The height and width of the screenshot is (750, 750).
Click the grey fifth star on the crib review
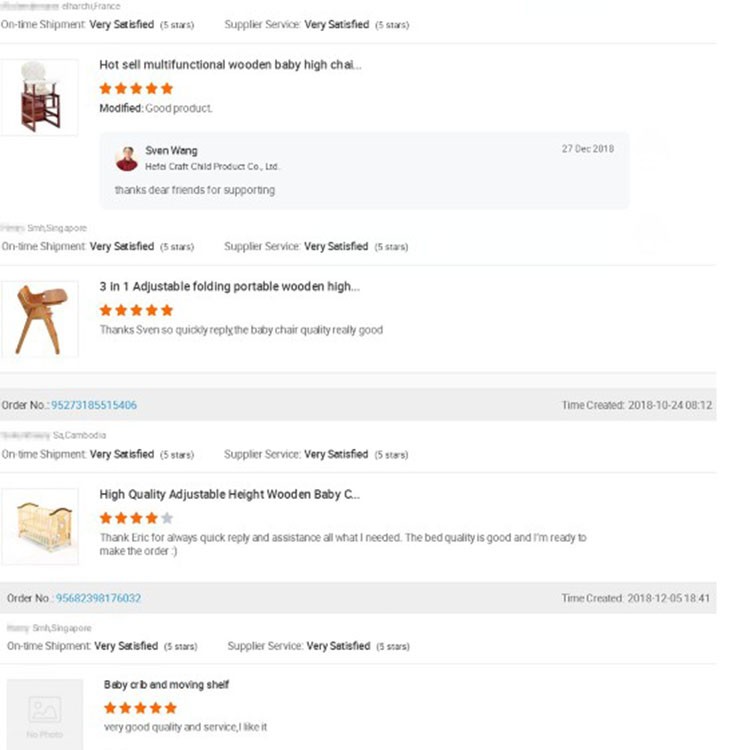click(x=167, y=518)
